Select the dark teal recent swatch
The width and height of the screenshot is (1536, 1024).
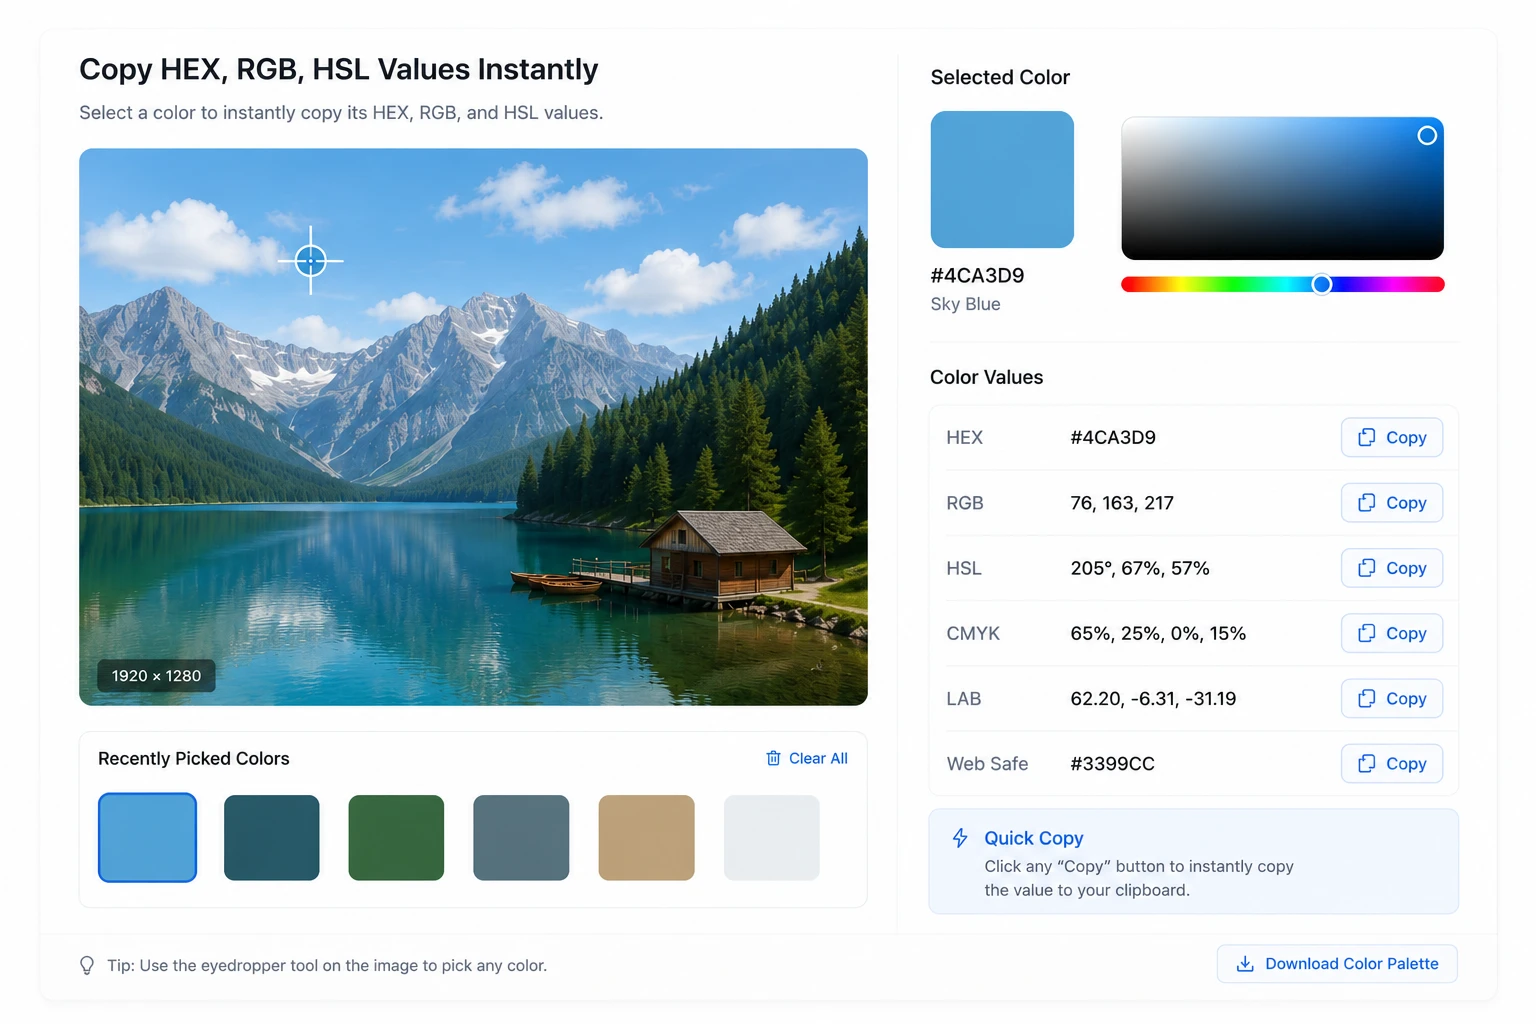272,838
